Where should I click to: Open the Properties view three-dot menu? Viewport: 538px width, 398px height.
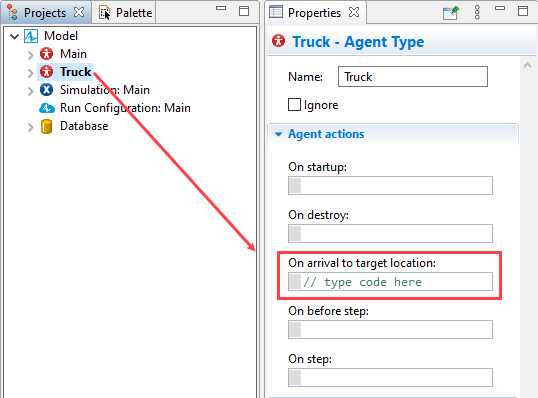pos(477,13)
